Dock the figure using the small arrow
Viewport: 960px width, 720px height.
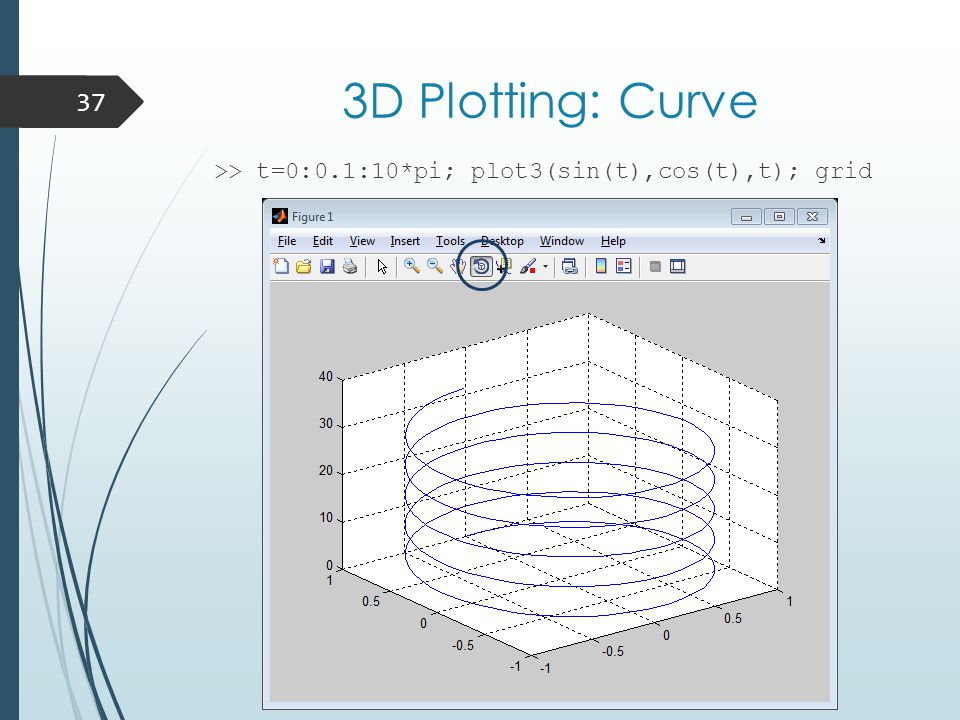(x=821, y=241)
